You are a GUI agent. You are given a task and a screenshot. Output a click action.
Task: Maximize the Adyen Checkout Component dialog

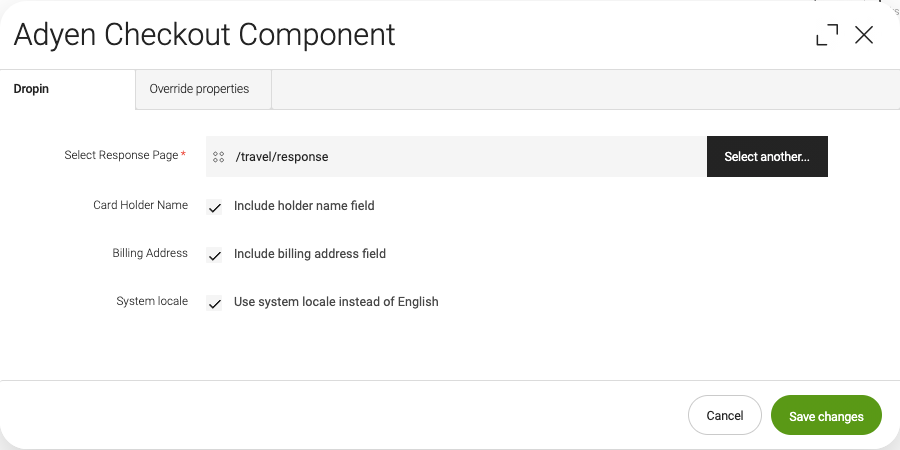827,36
